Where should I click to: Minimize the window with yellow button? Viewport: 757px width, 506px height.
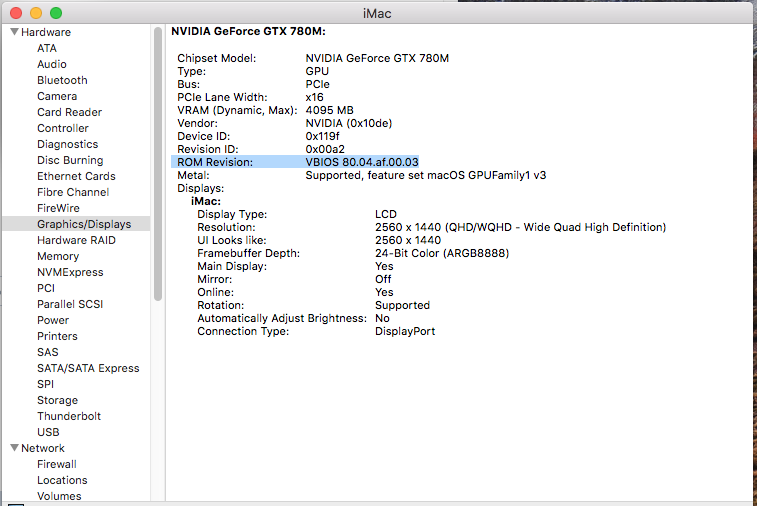(x=36, y=13)
